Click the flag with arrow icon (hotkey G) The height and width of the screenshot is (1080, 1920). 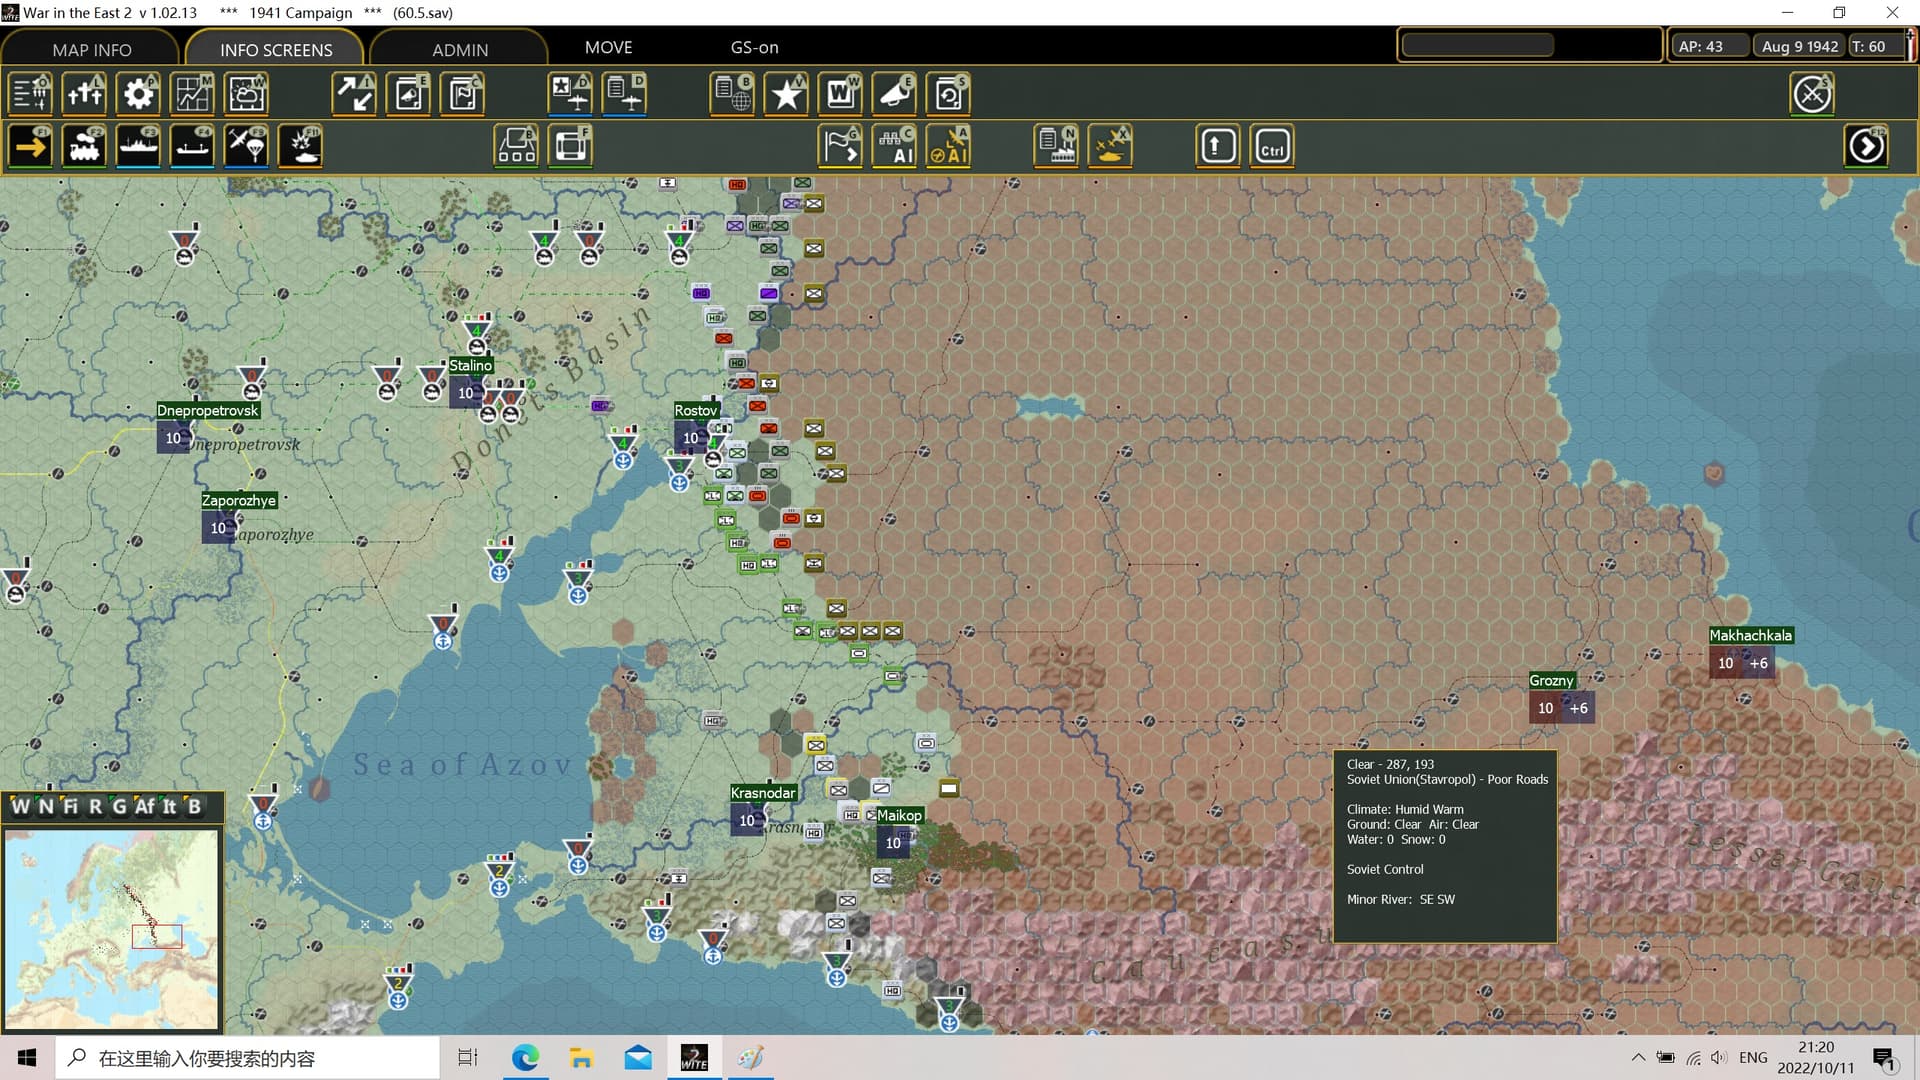point(841,146)
